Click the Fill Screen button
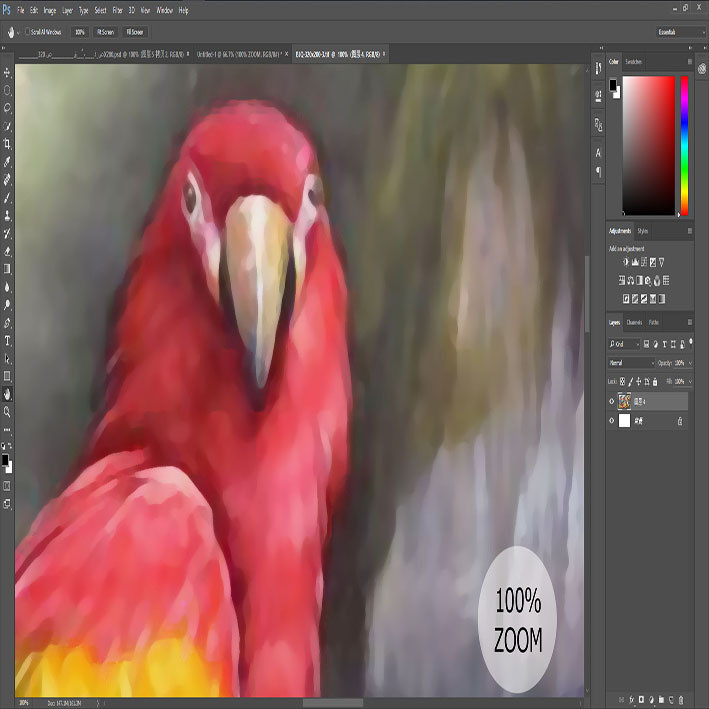 pyautogui.click(x=135, y=32)
